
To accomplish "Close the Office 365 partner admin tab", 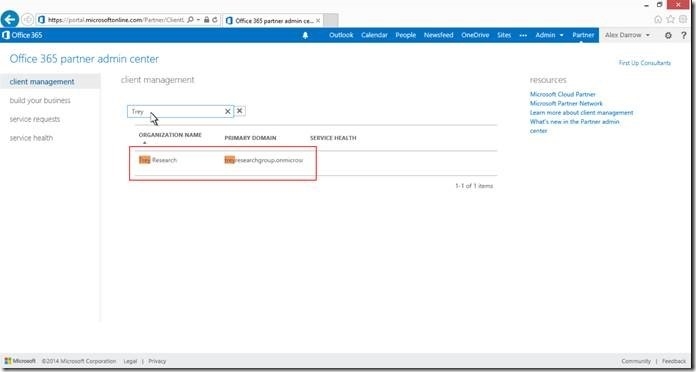I will pyautogui.click(x=318, y=20).
